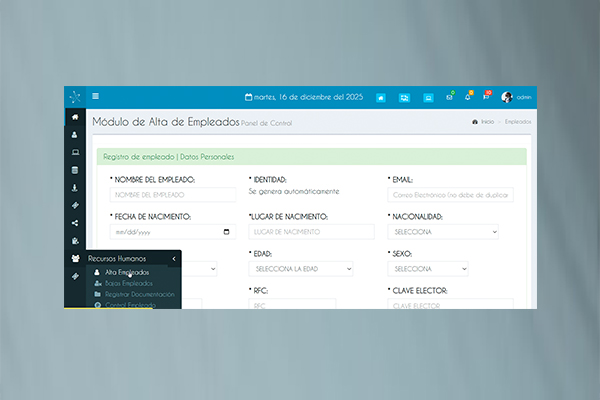Toggle the hamburger sidebar menu

click(96, 97)
